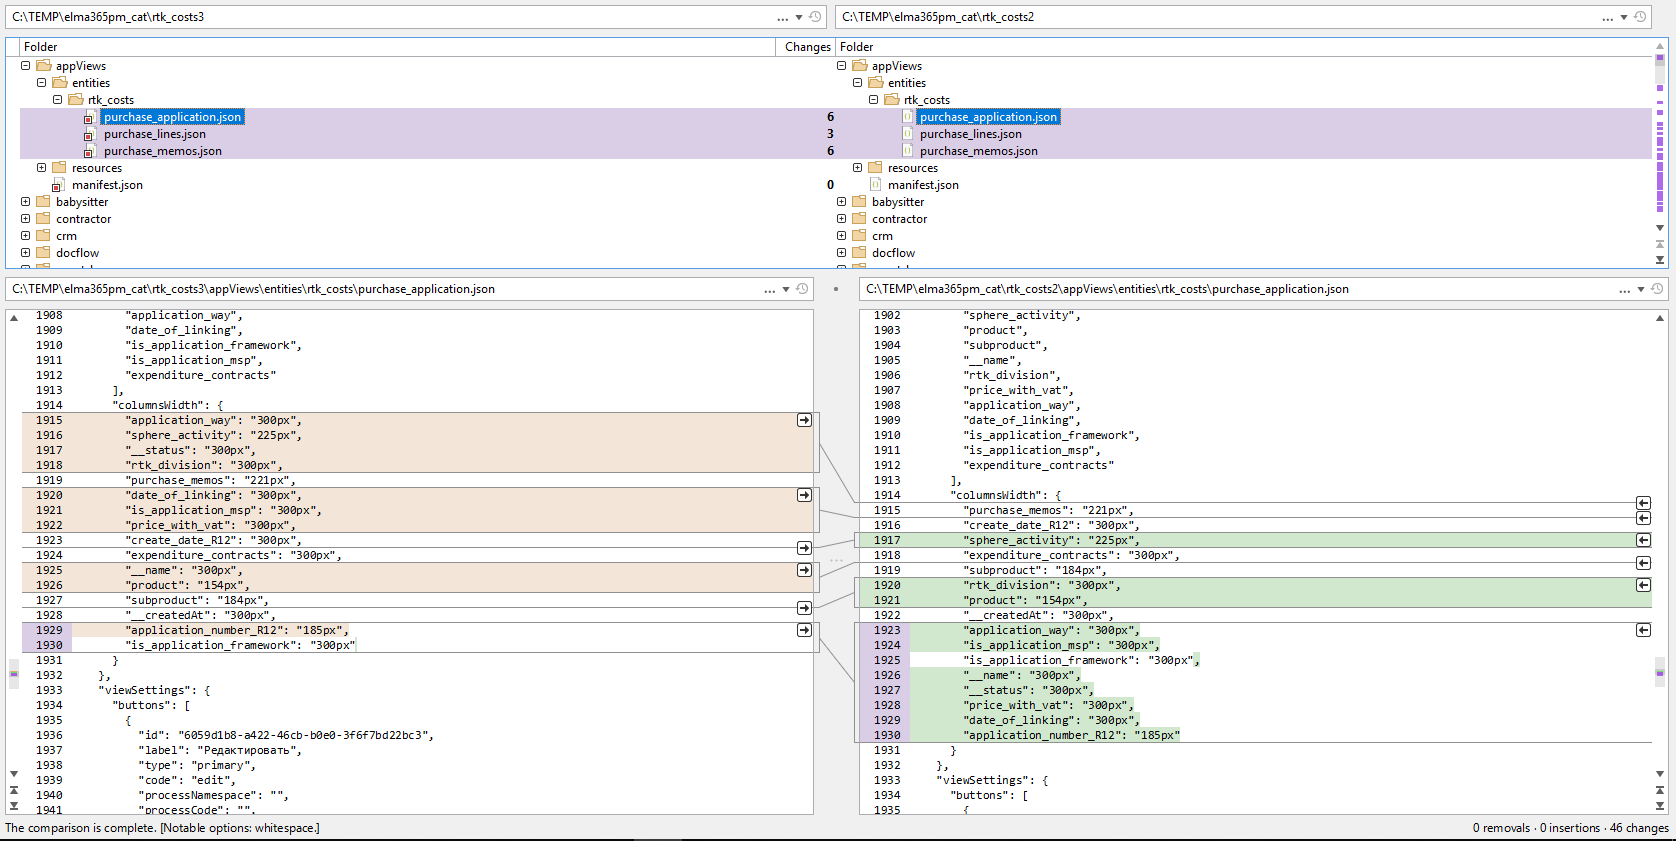Expand left resources folder node
Viewport: 1676px width, 841px height.
(41, 168)
